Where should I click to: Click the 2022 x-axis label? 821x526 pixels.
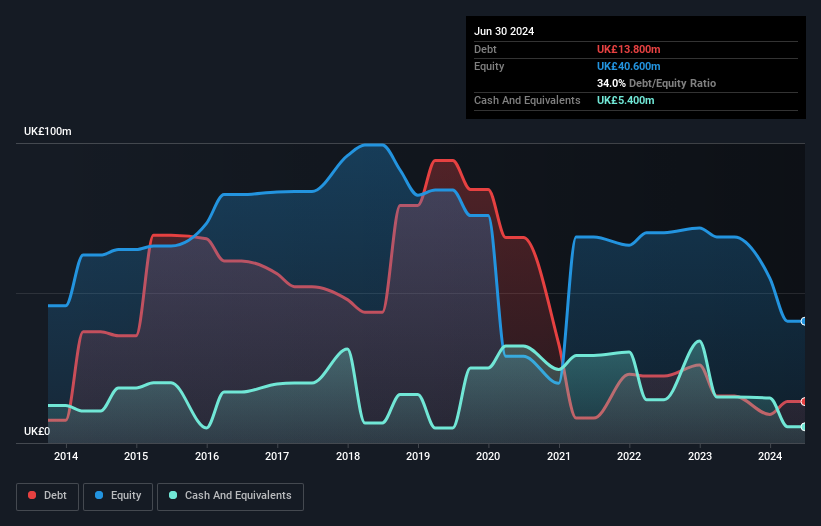pos(629,456)
